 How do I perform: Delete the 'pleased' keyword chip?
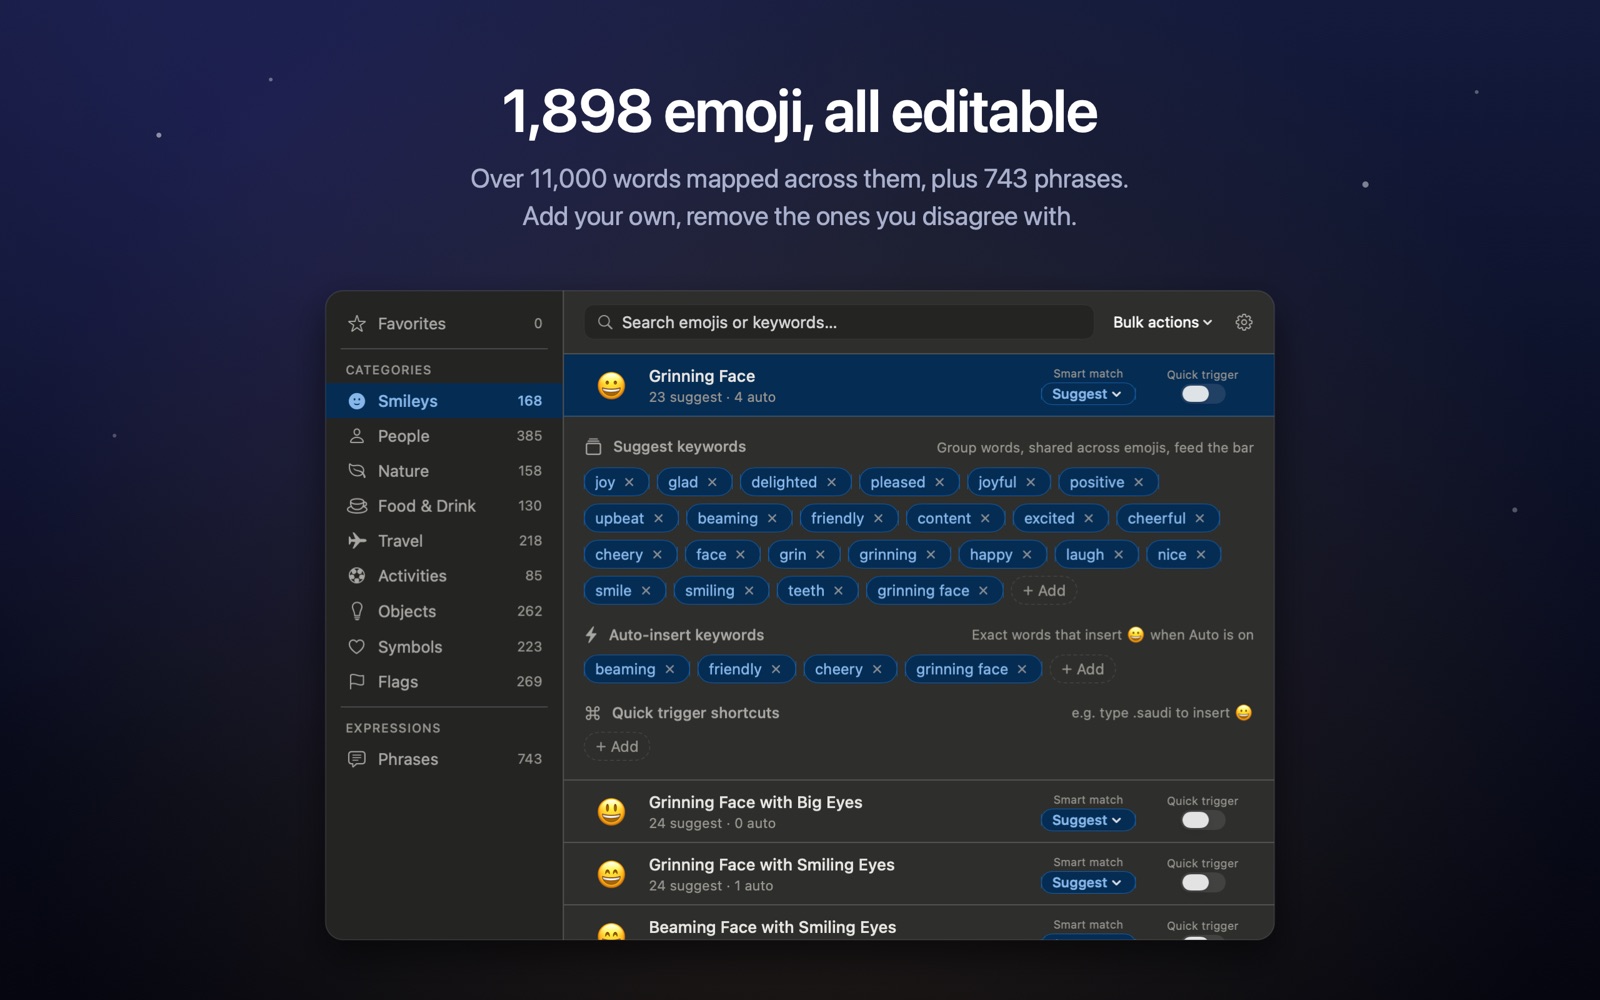coord(939,482)
